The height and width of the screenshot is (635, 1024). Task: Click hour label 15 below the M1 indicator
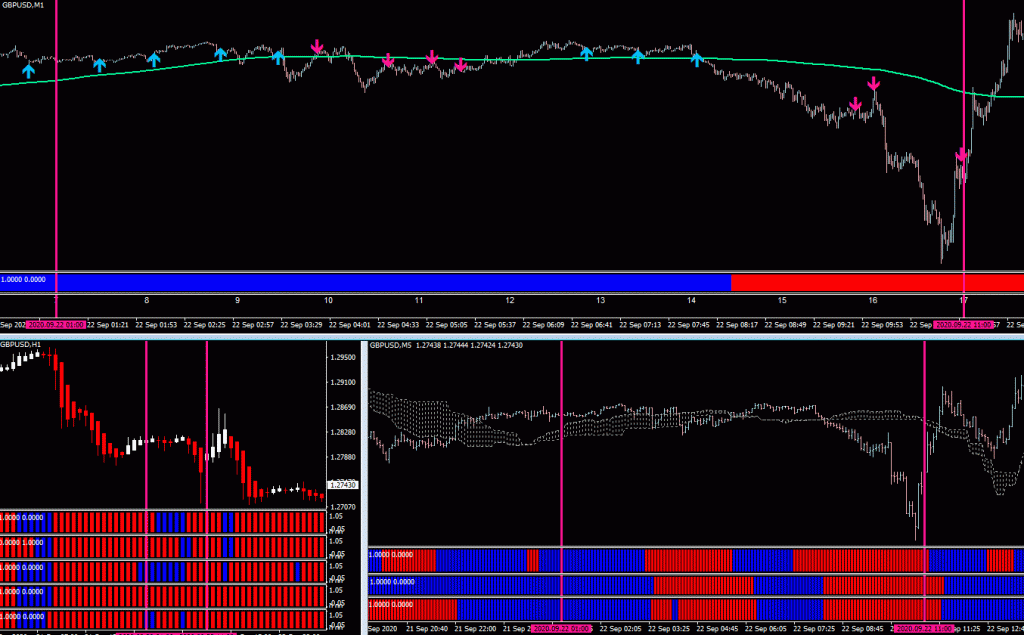tap(782, 301)
